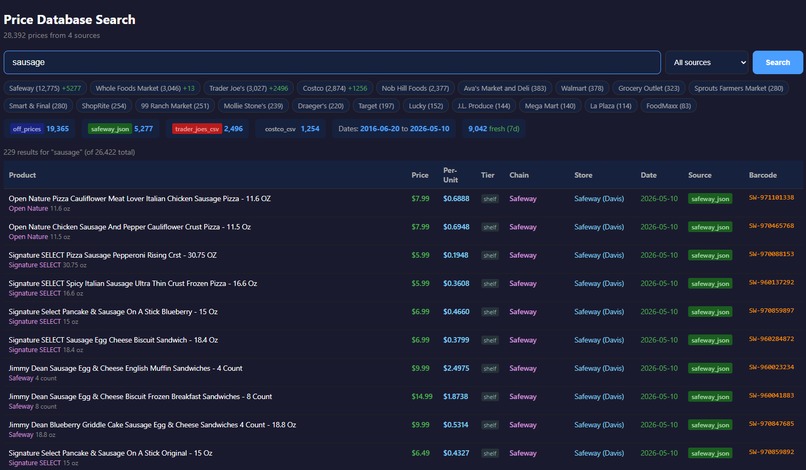Open Jimmy Dean English Muffin Sandwiches row

403,373
